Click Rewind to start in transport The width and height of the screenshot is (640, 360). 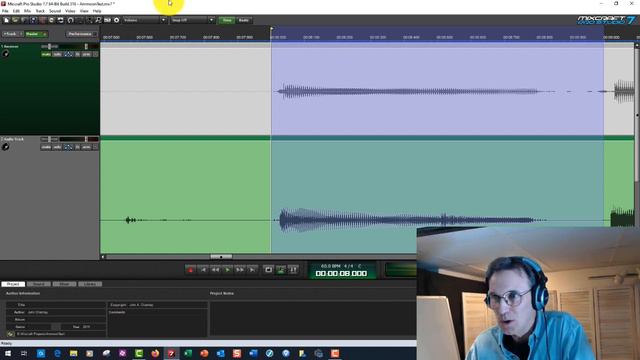(203, 269)
